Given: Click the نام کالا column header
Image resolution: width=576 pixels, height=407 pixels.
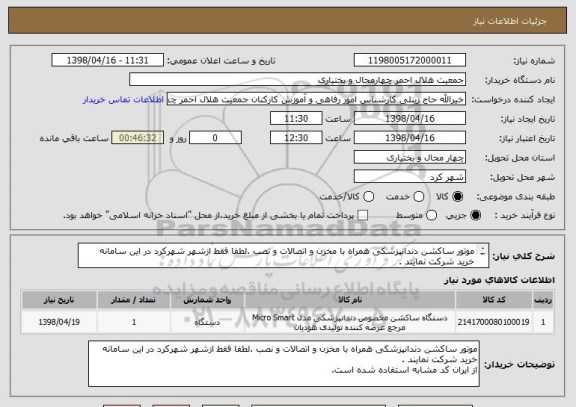Looking at the screenshot, I should 350,300.
